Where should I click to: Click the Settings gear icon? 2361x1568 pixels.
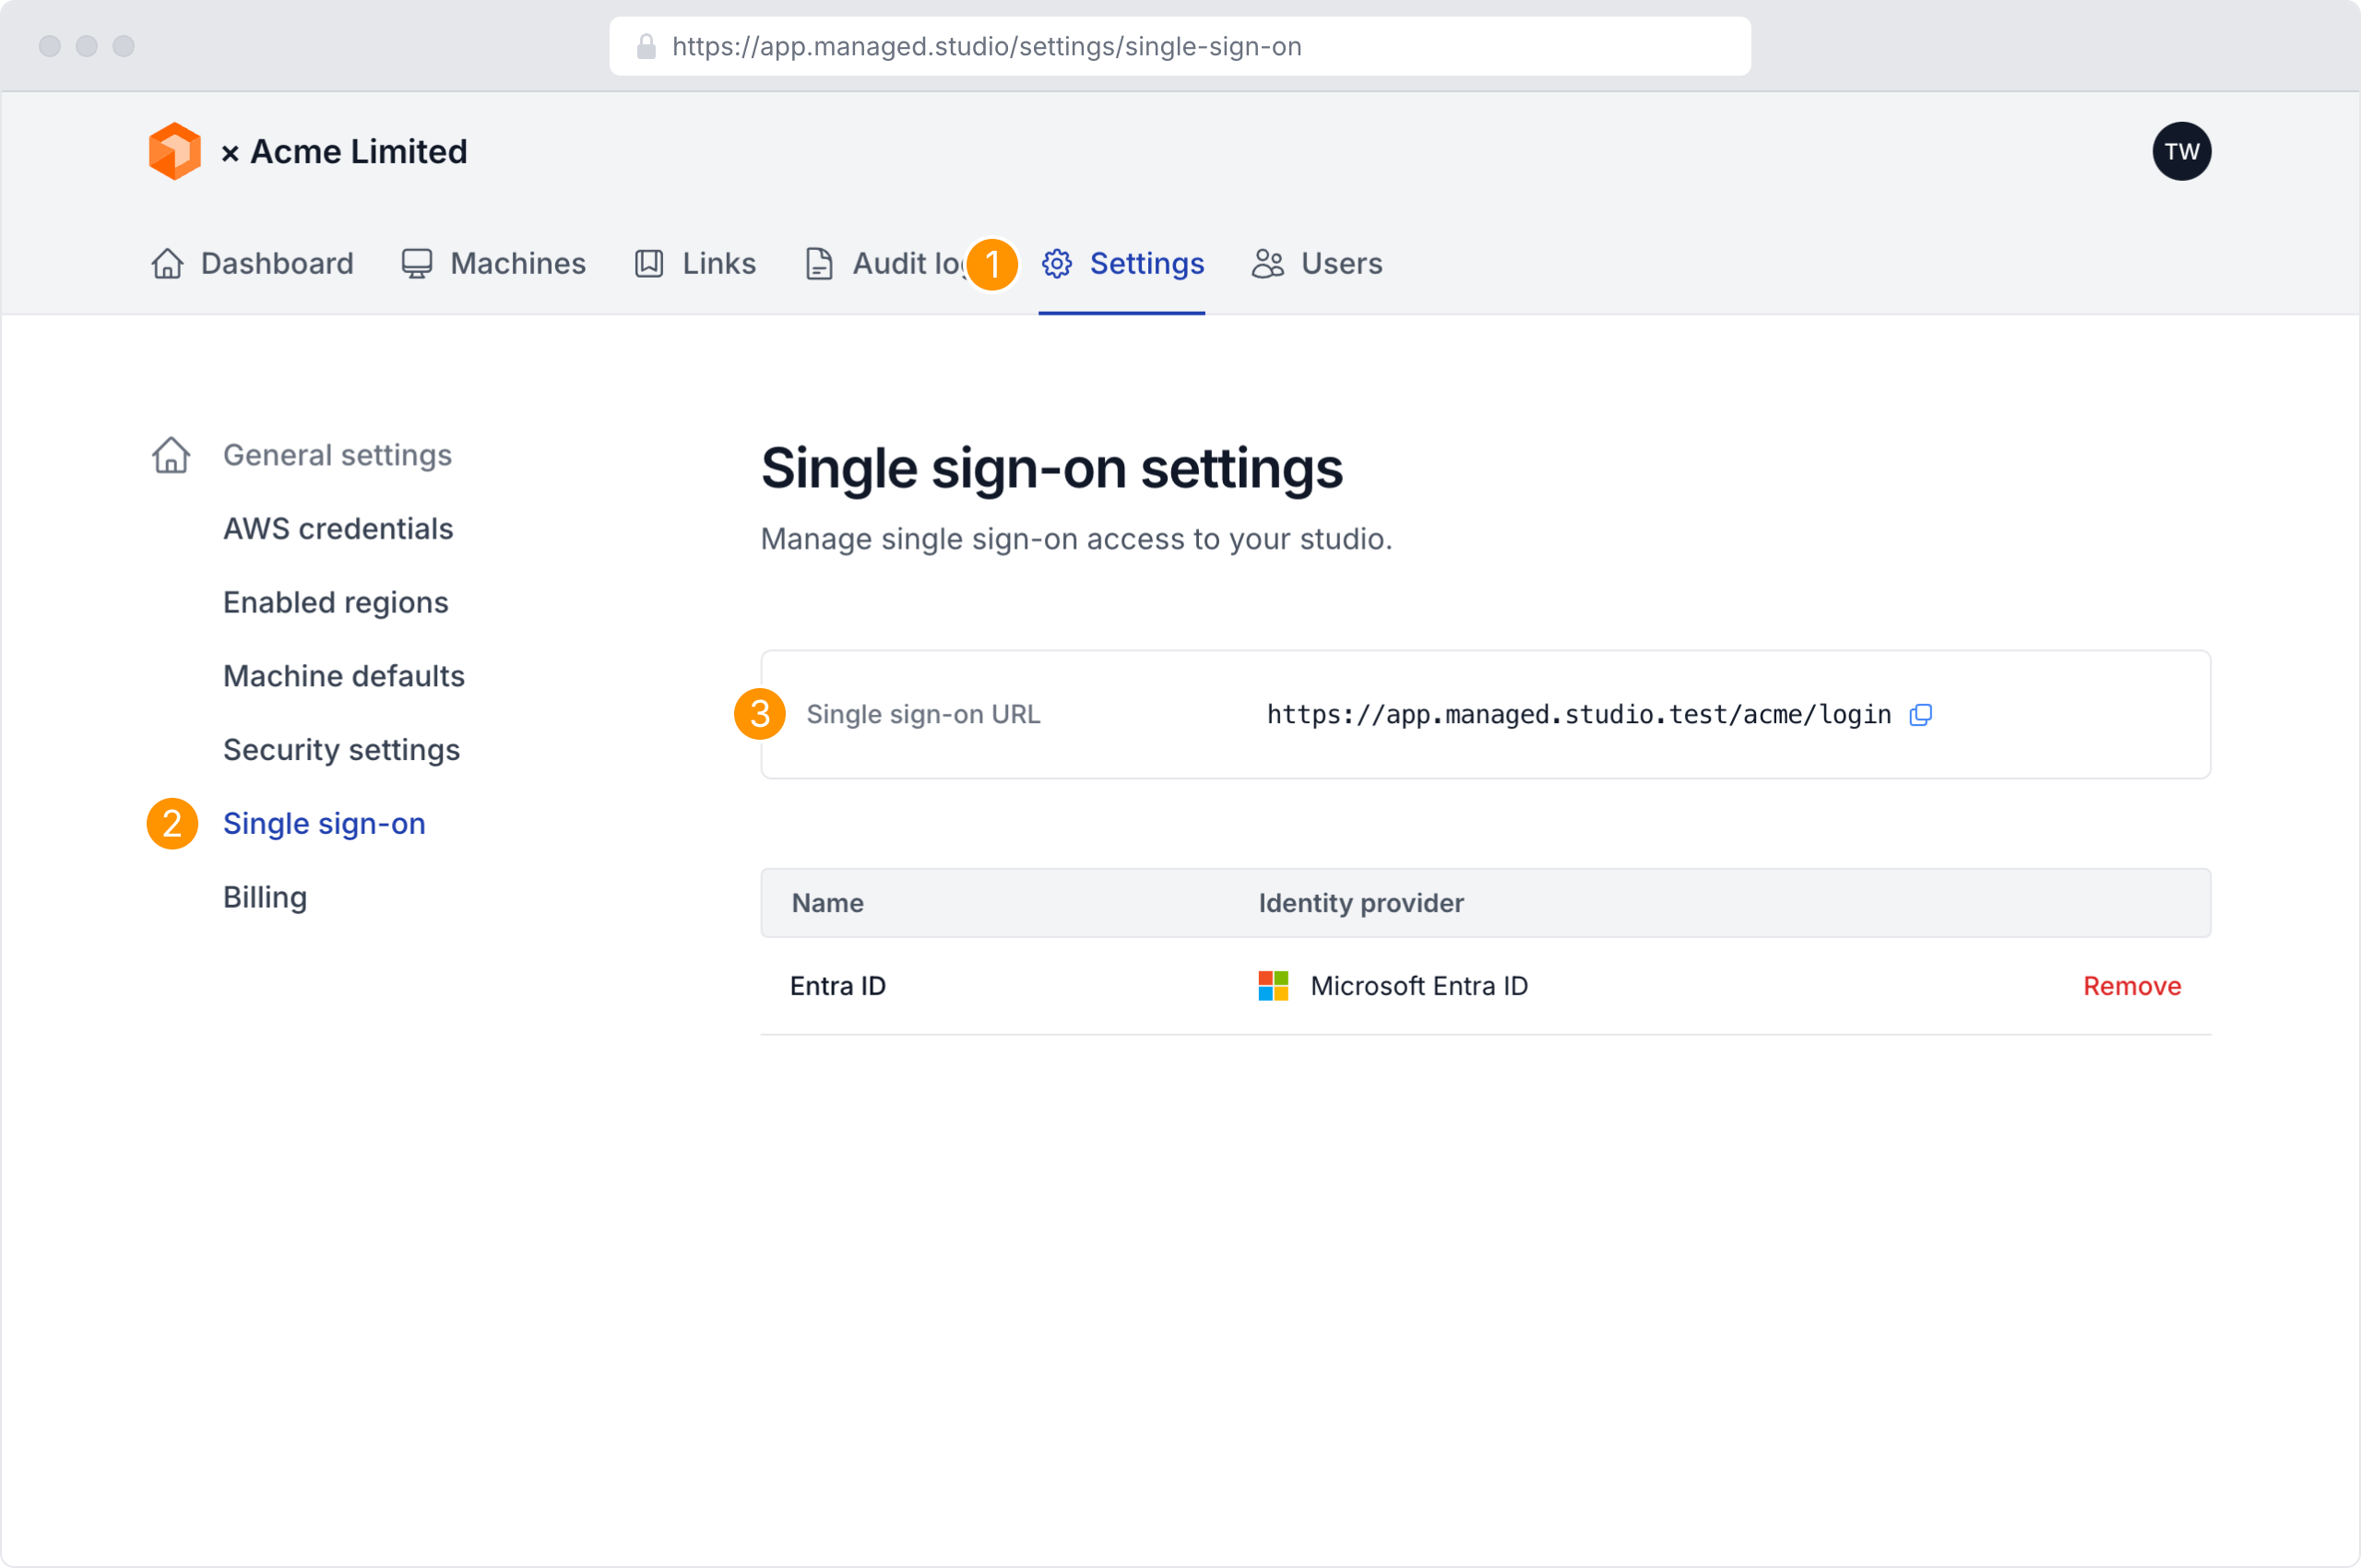[x=1057, y=264]
